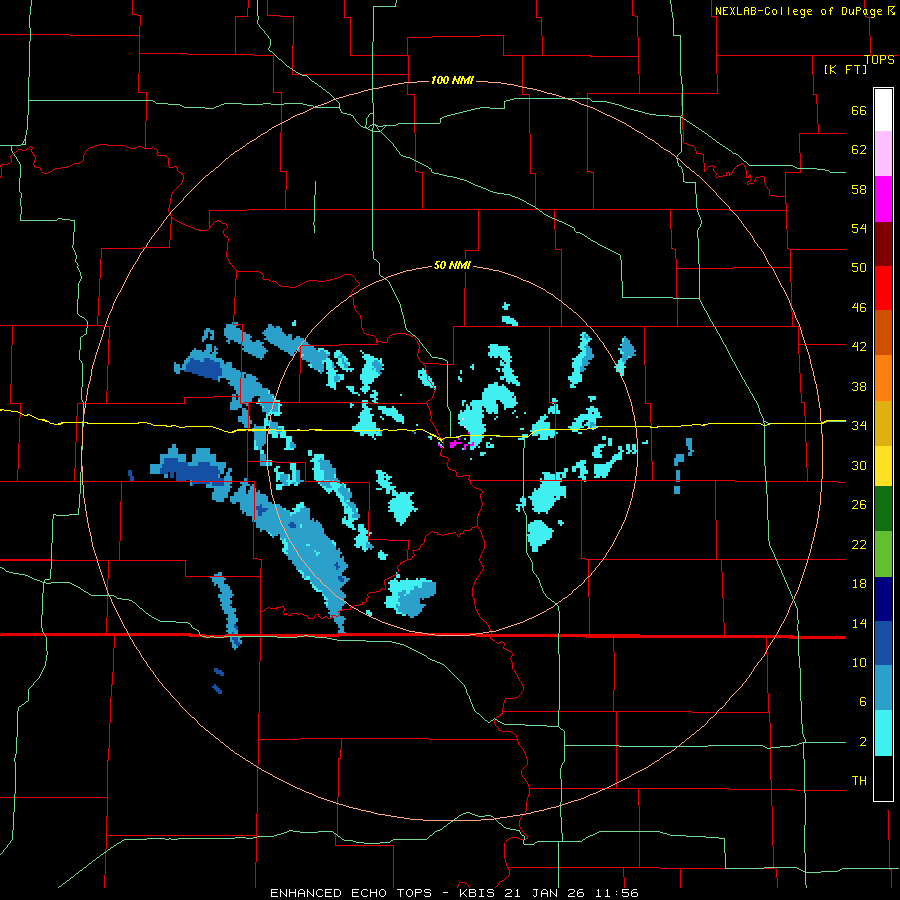Screen dimensions: 900x900
Task: Click the 22 value on the legend scale
Action: (x=859, y=544)
